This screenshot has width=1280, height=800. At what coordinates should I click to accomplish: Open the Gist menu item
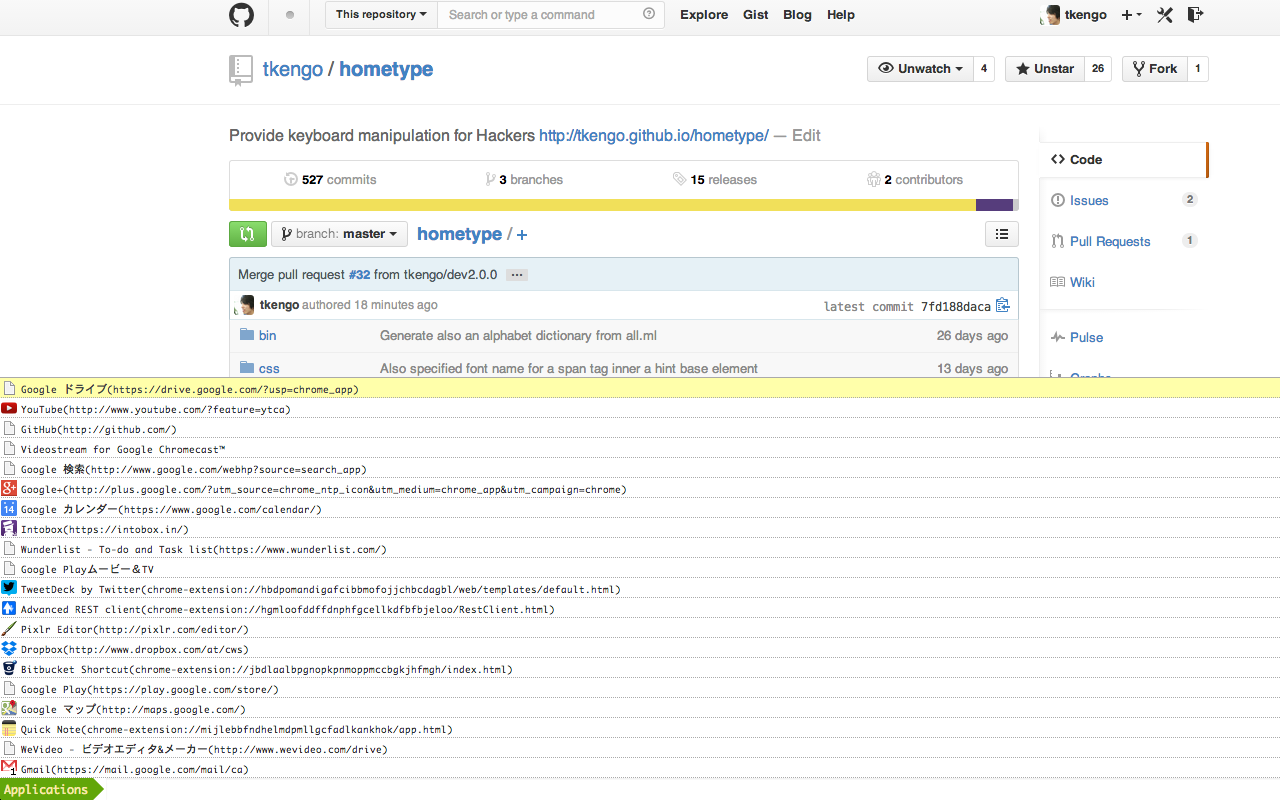point(756,15)
